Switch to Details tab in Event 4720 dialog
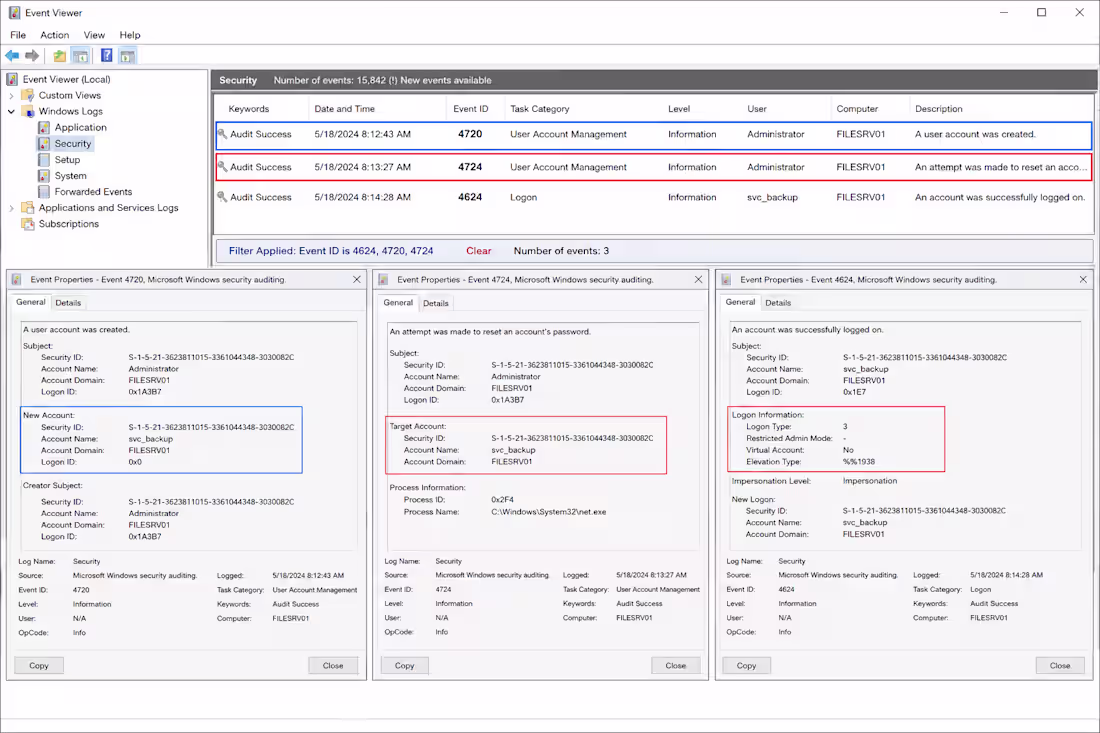 point(68,303)
